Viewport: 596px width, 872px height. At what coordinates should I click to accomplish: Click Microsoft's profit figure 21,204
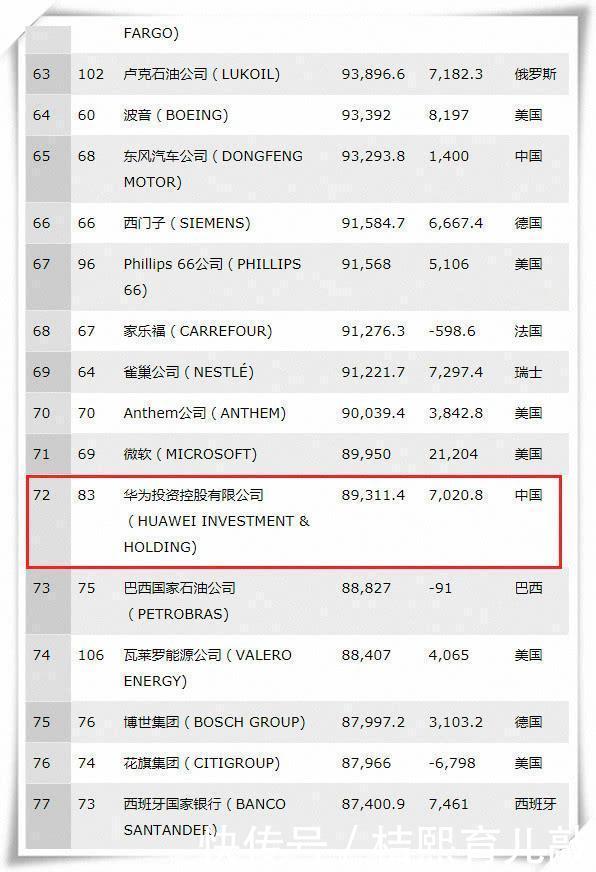[x=453, y=454]
